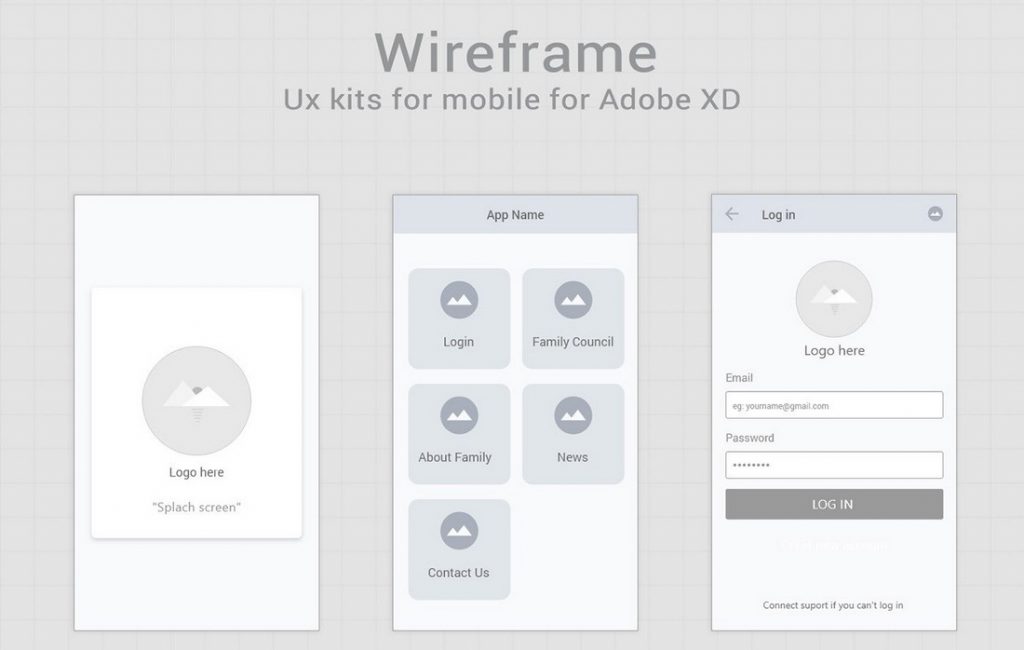
Task: Click the Email field label
Action: click(739, 378)
